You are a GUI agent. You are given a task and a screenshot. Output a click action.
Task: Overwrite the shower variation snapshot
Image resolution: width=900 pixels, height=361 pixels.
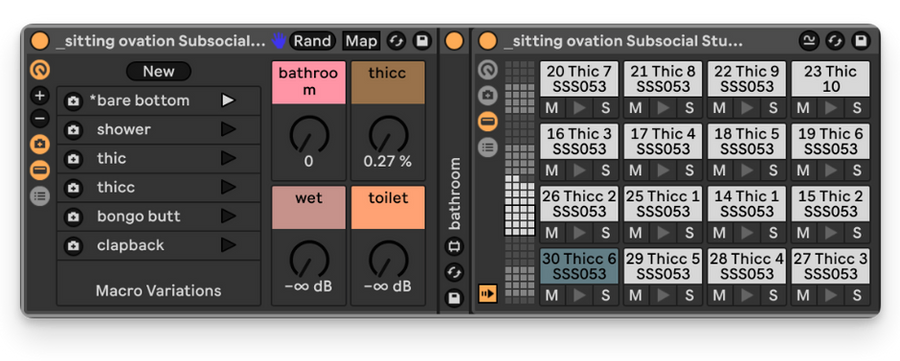coord(73,130)
